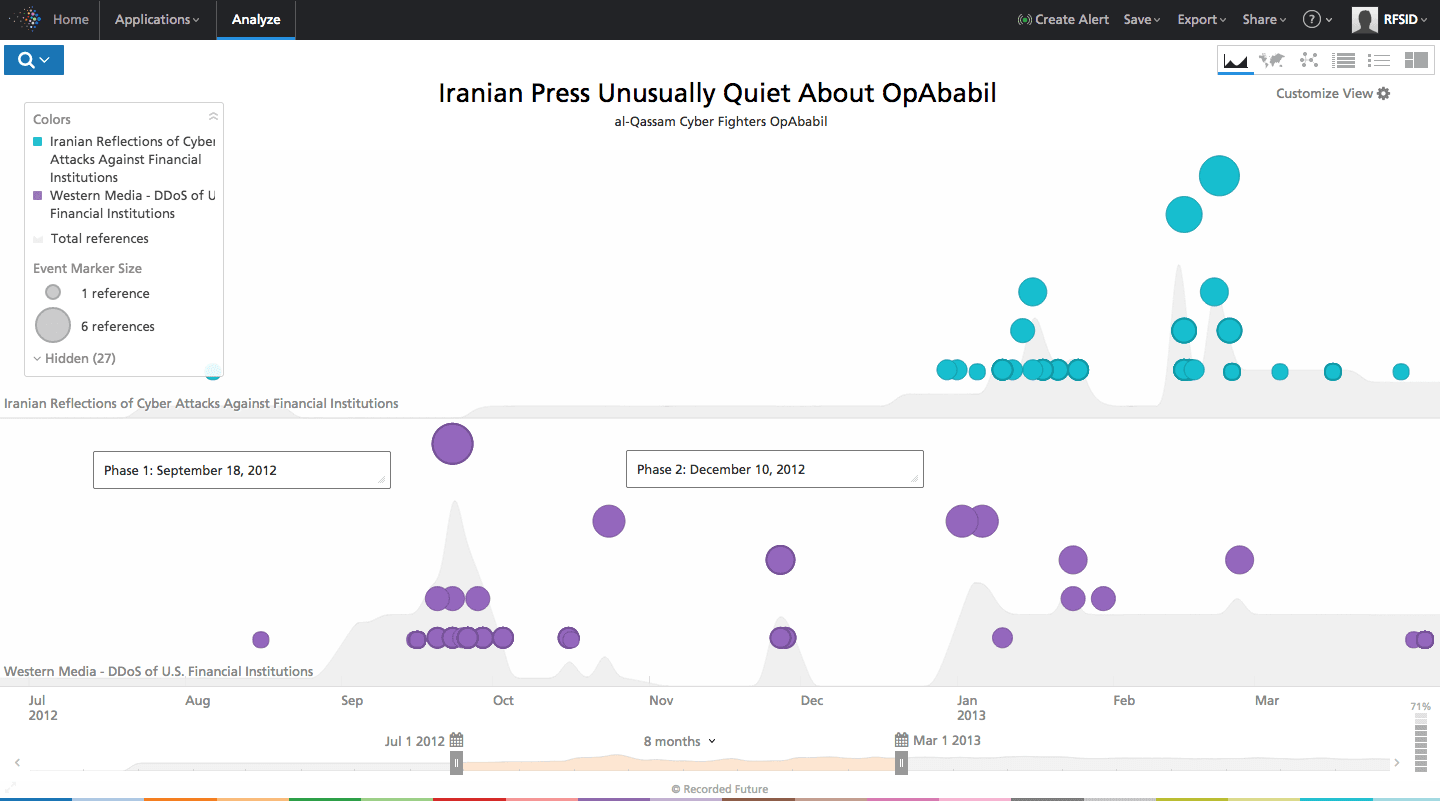Click Western Media - DDoS row label
The image size is (1440, 801).
159,671
